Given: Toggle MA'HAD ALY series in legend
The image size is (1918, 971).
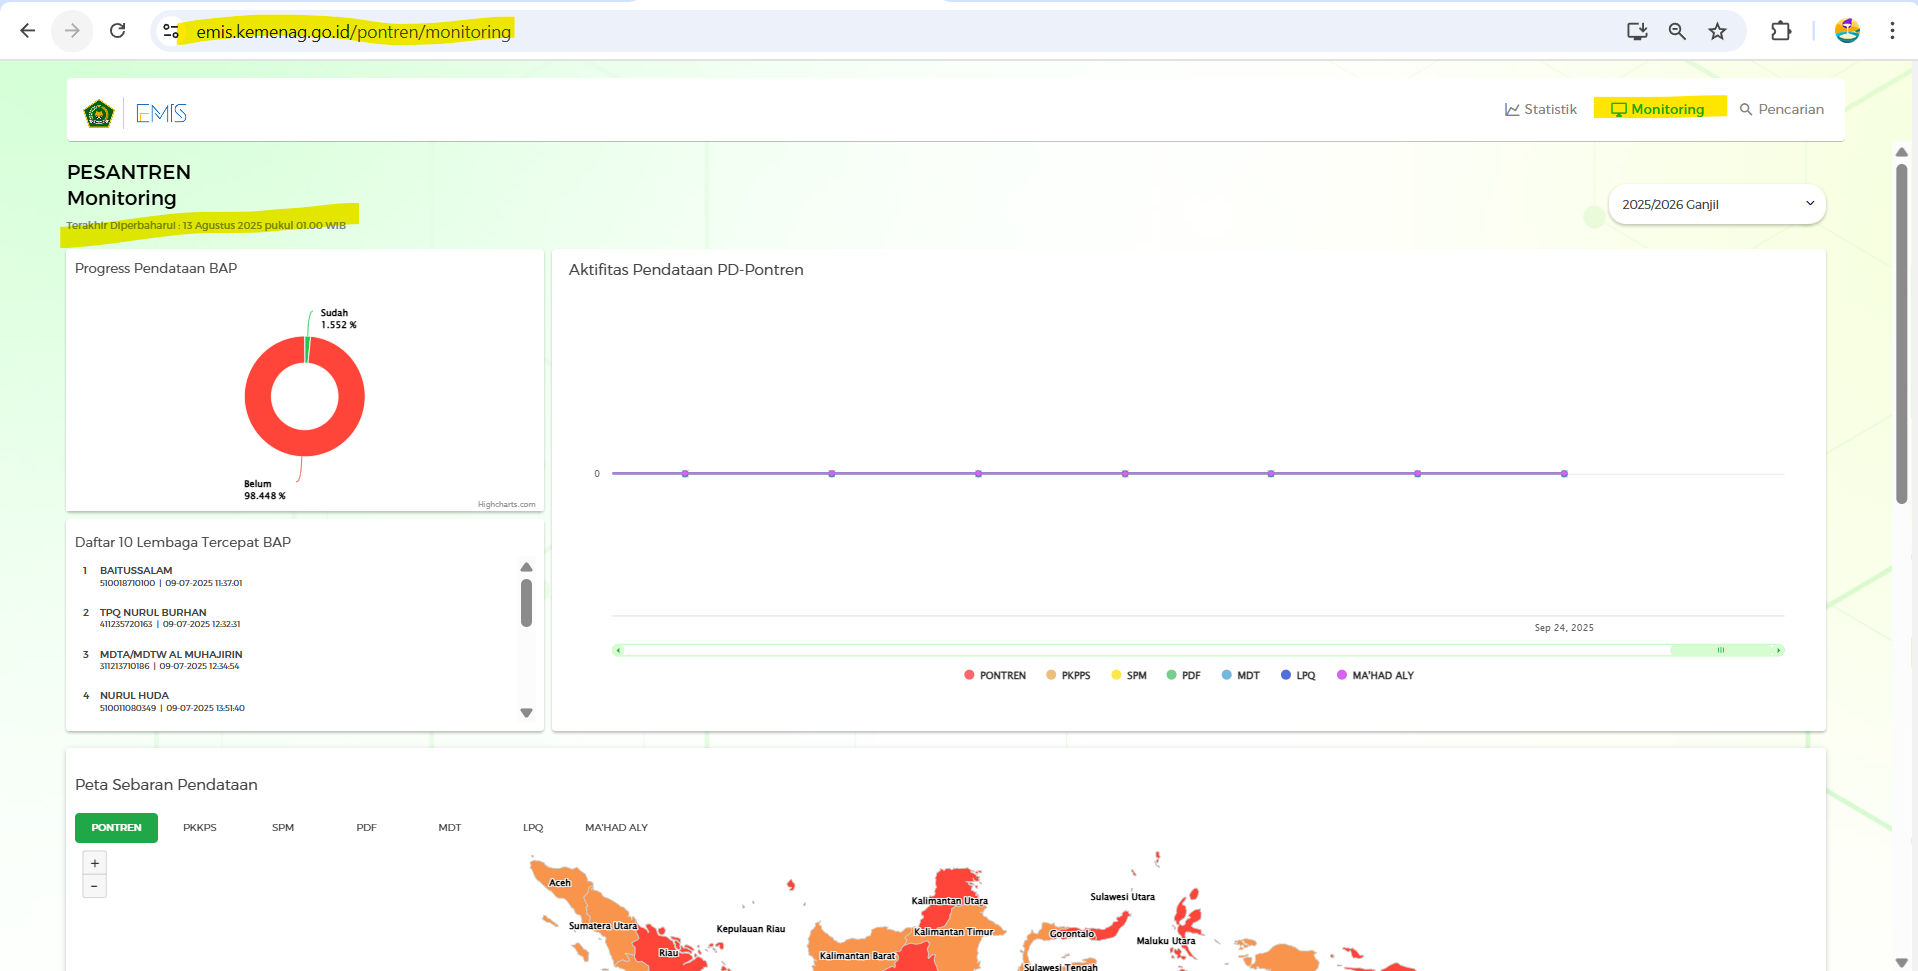Looking at the screenshot, I should pos(1375,676).
